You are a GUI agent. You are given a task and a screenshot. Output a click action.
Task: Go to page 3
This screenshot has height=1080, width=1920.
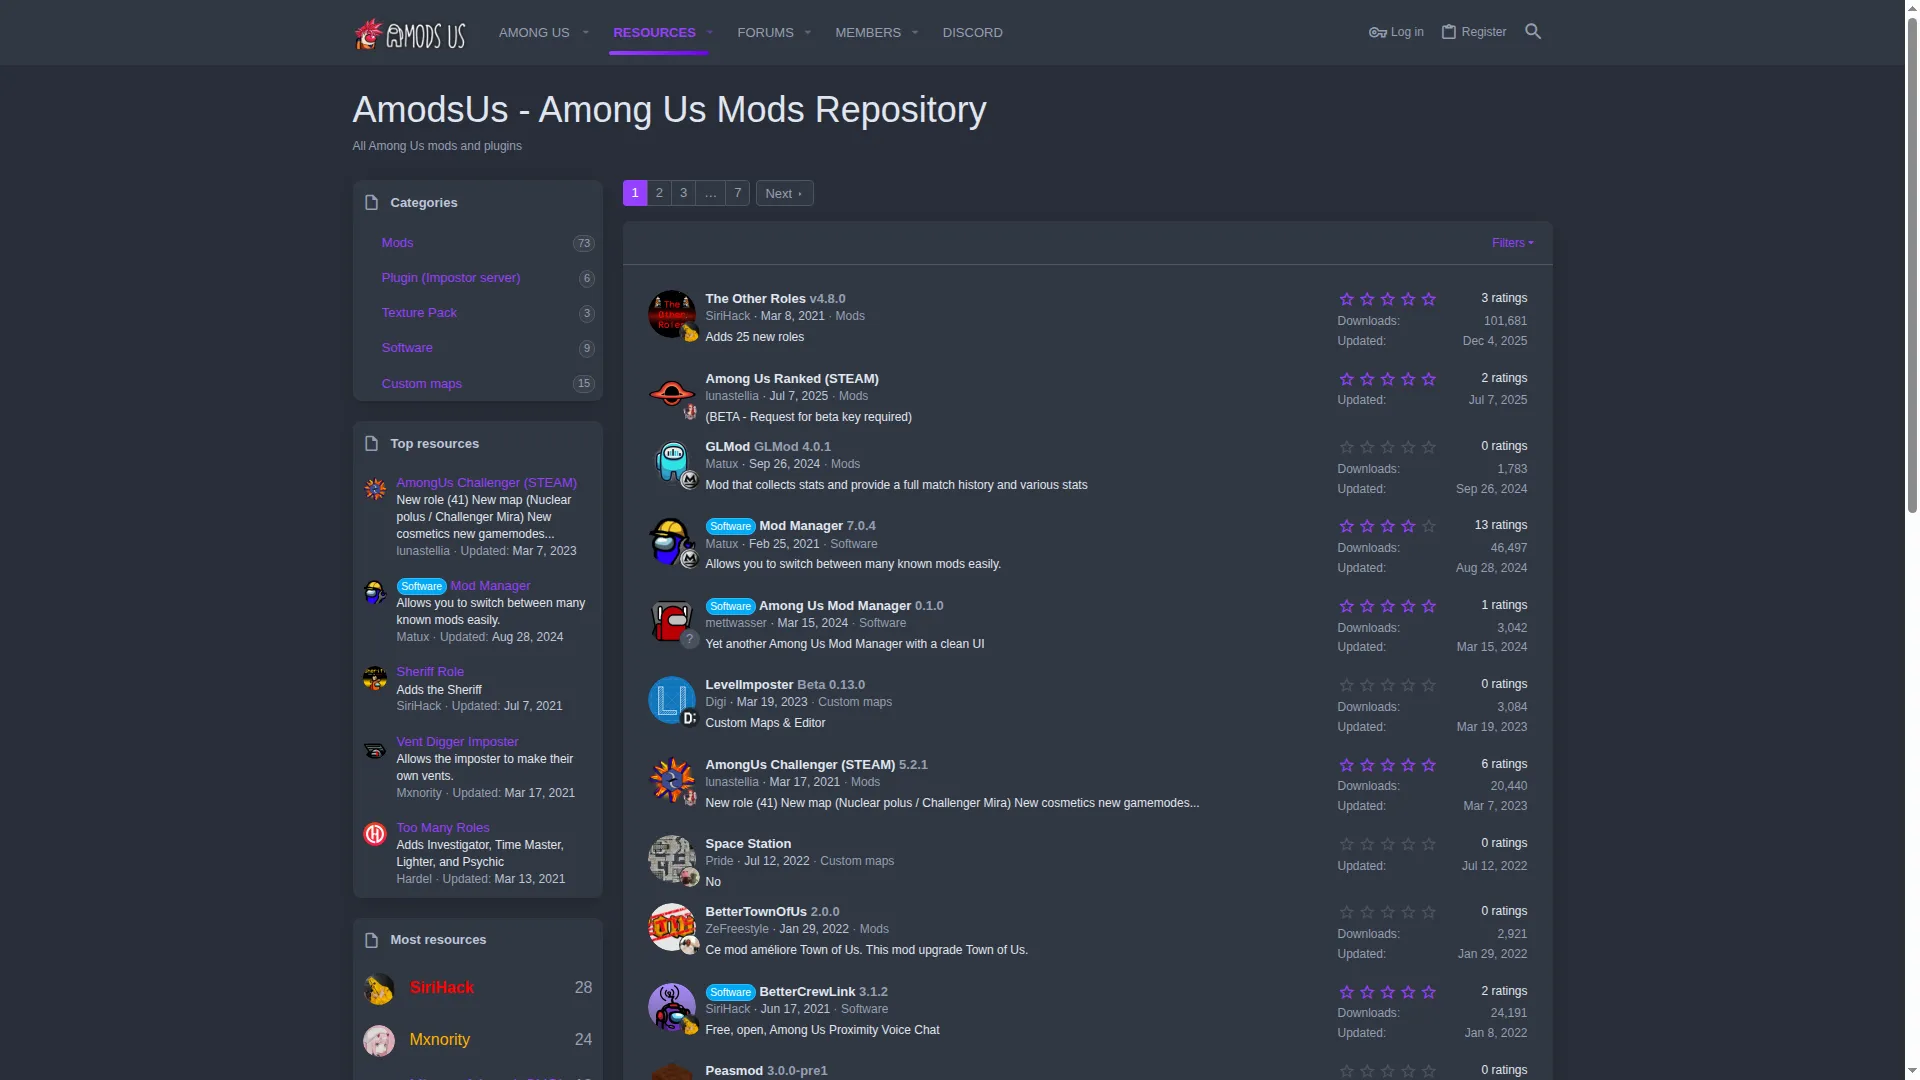683,193
